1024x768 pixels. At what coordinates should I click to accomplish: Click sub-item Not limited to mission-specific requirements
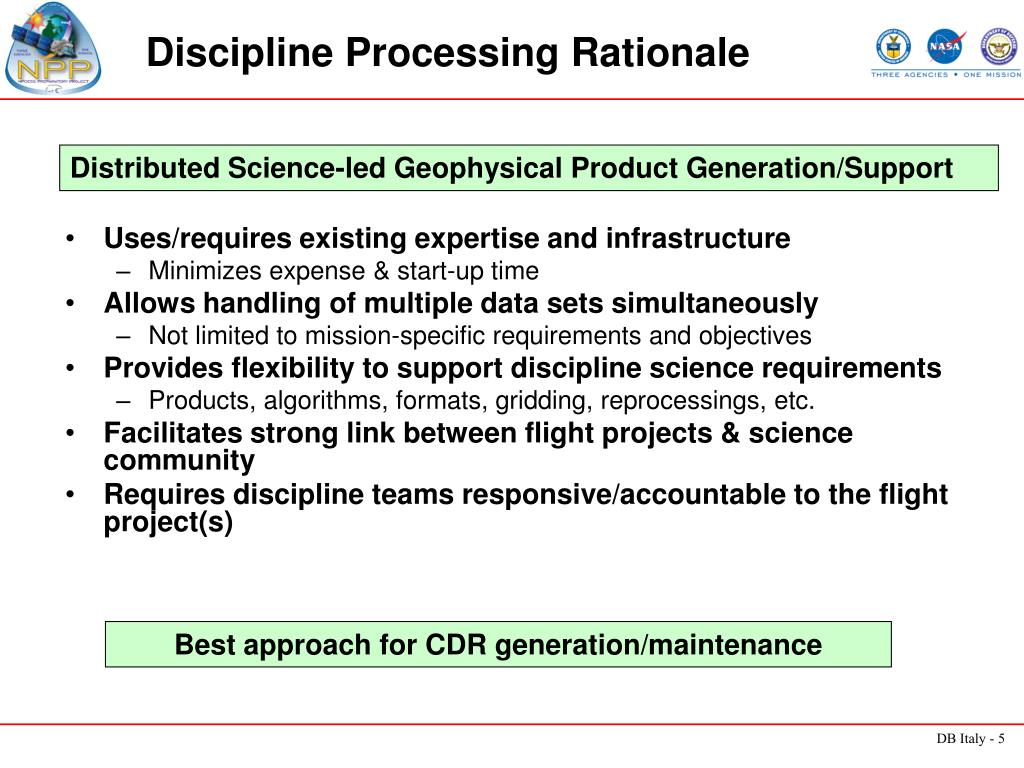pos(480,336)
